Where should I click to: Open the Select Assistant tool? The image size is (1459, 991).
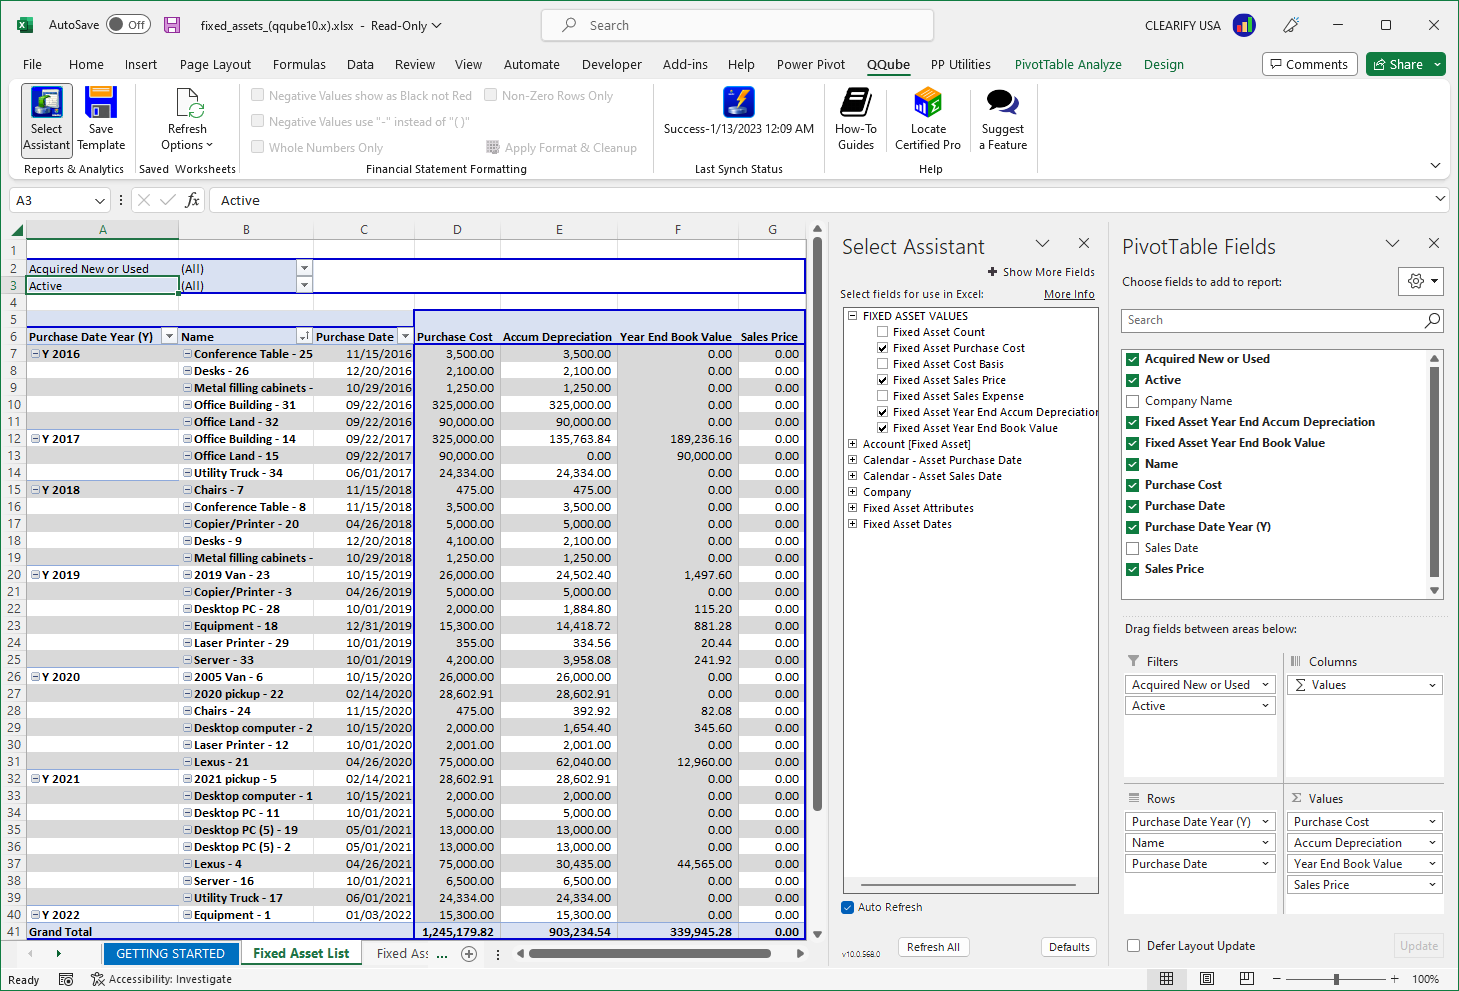(x=46, y=118)
